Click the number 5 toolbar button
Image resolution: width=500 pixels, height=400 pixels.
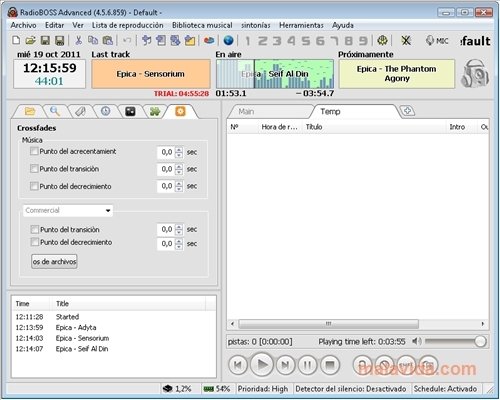(x=306, y=41)
